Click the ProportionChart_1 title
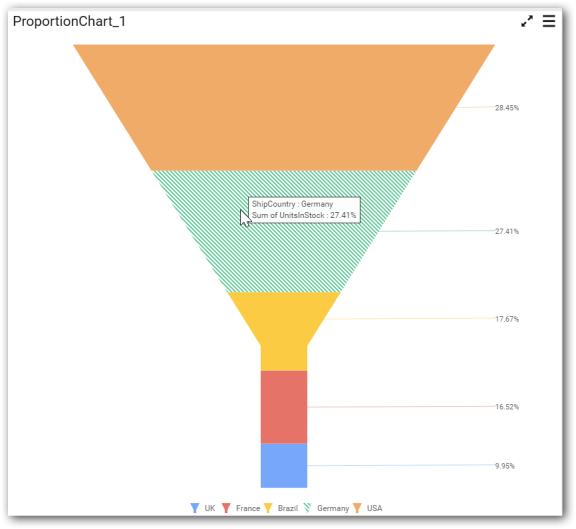The image size is (576, 529). 69,21
